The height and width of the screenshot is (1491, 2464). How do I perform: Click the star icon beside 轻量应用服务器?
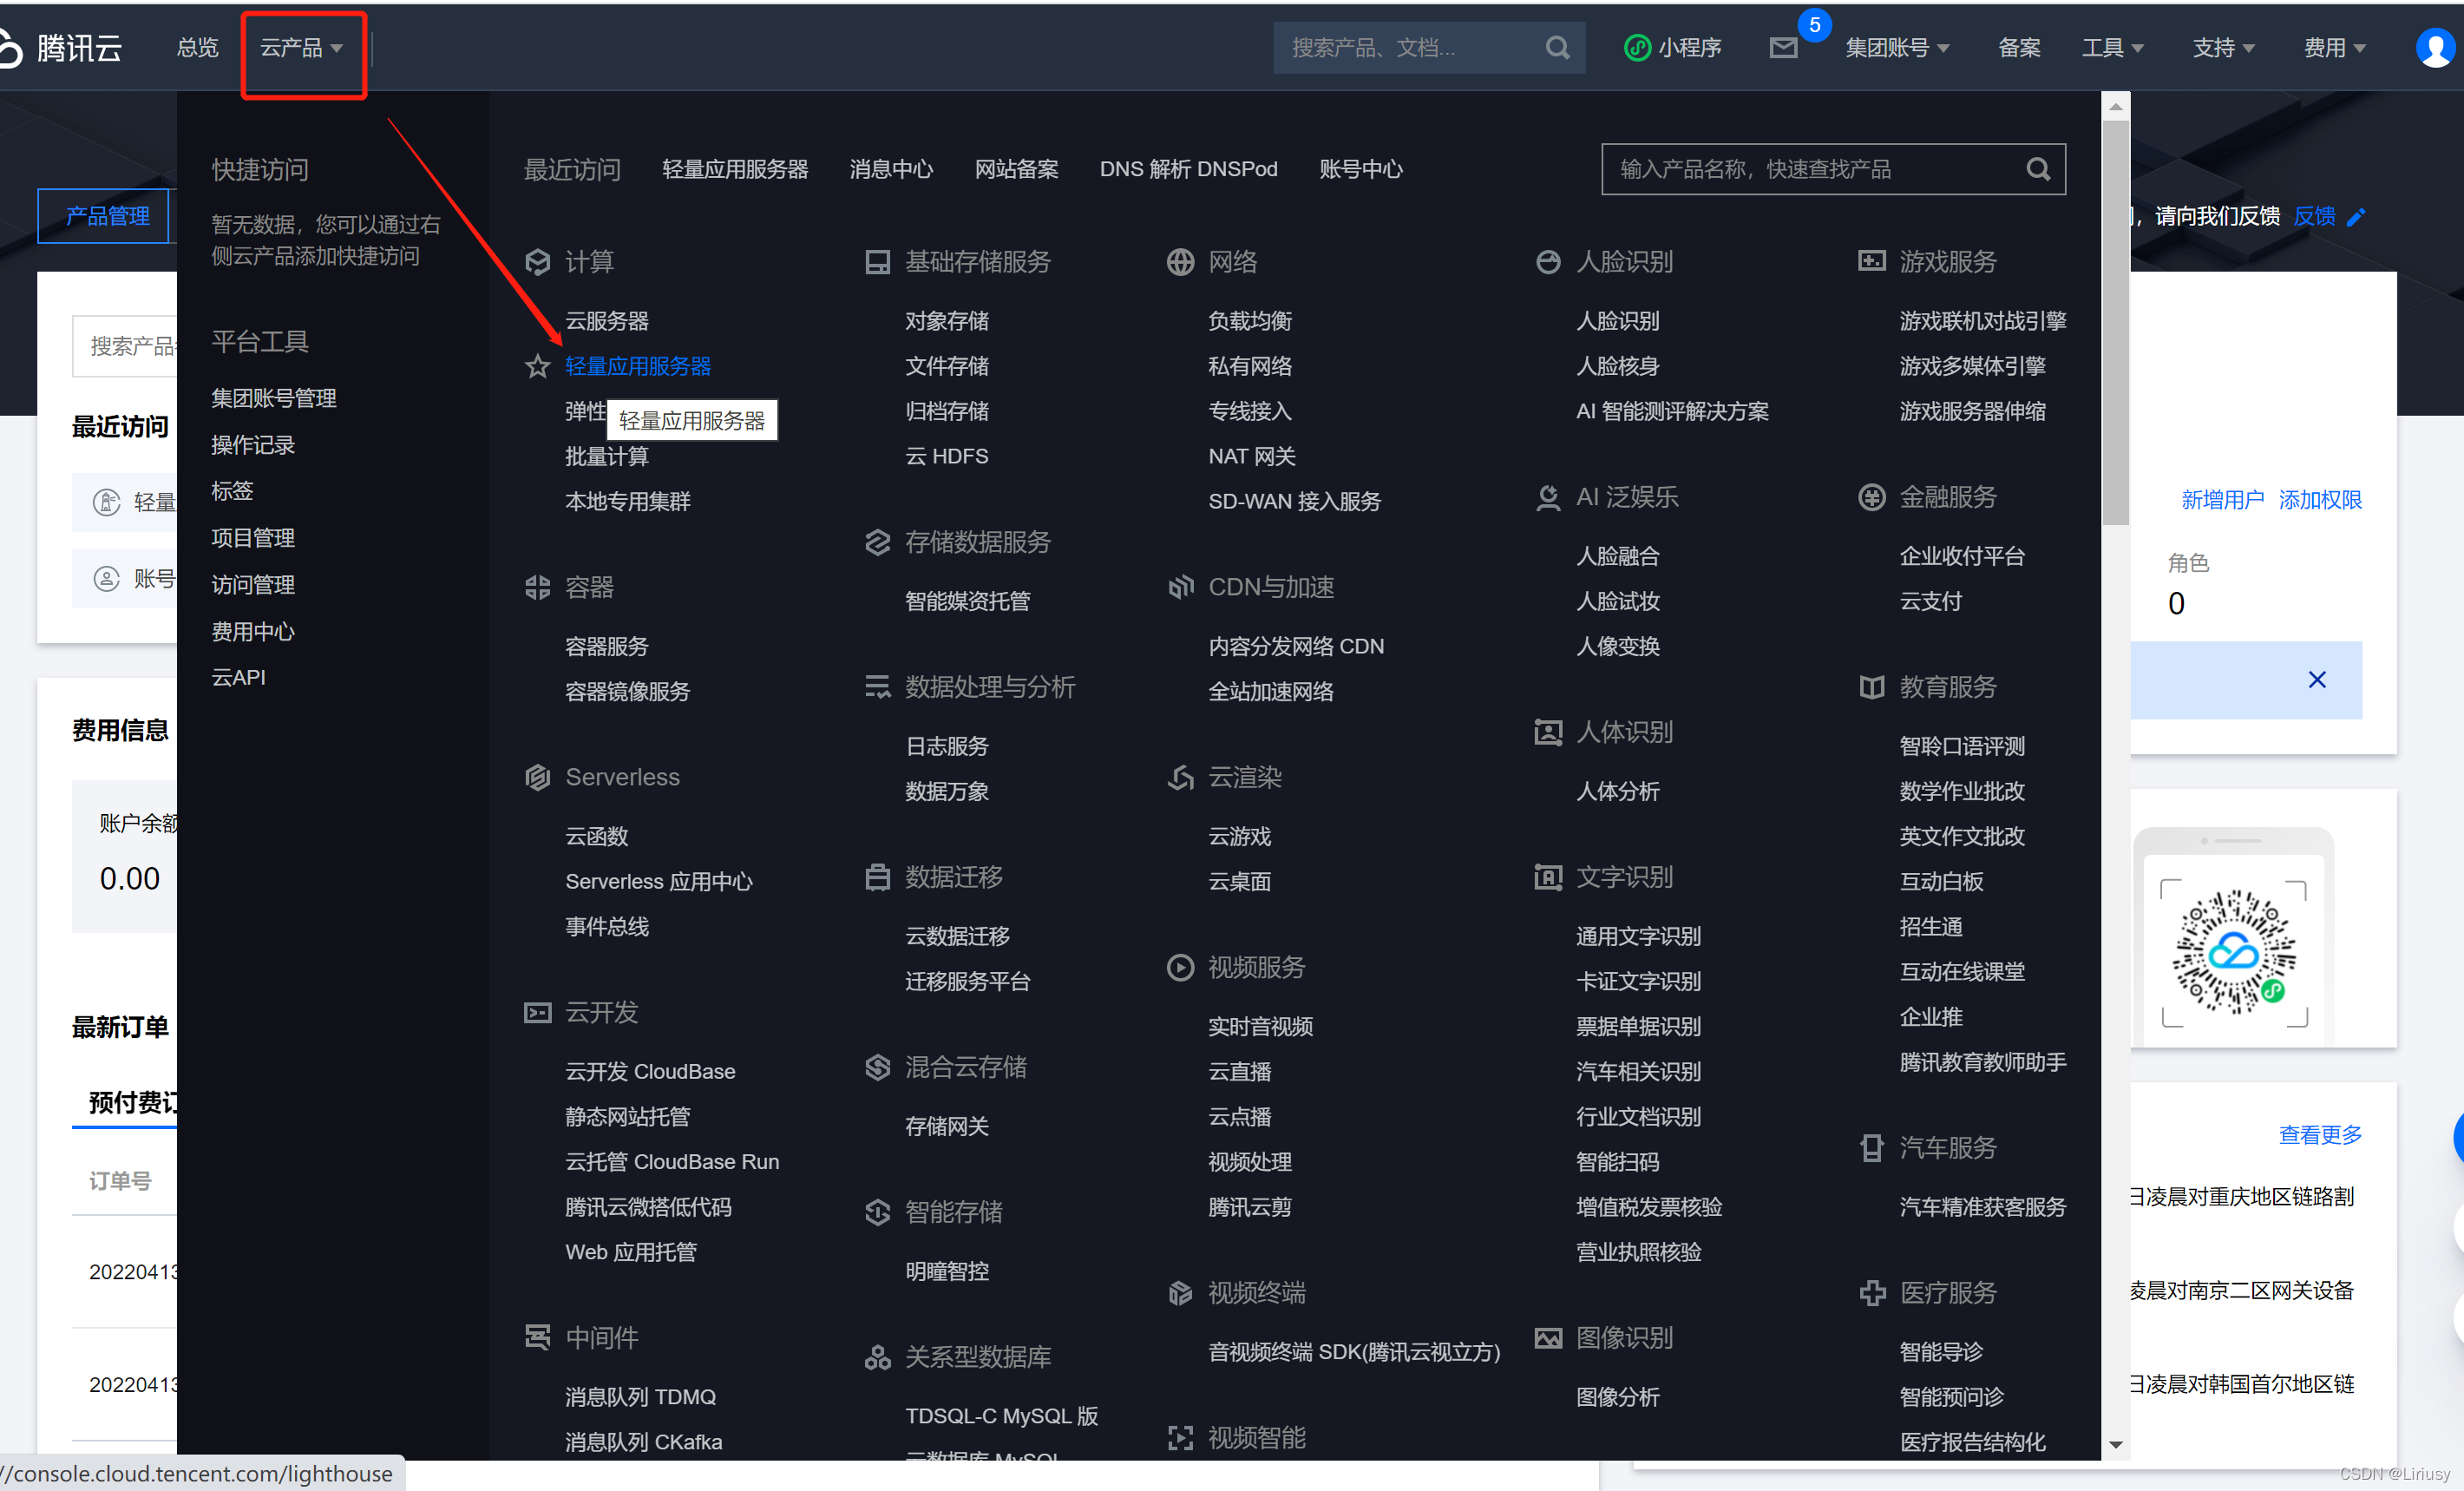coord(538,366)
